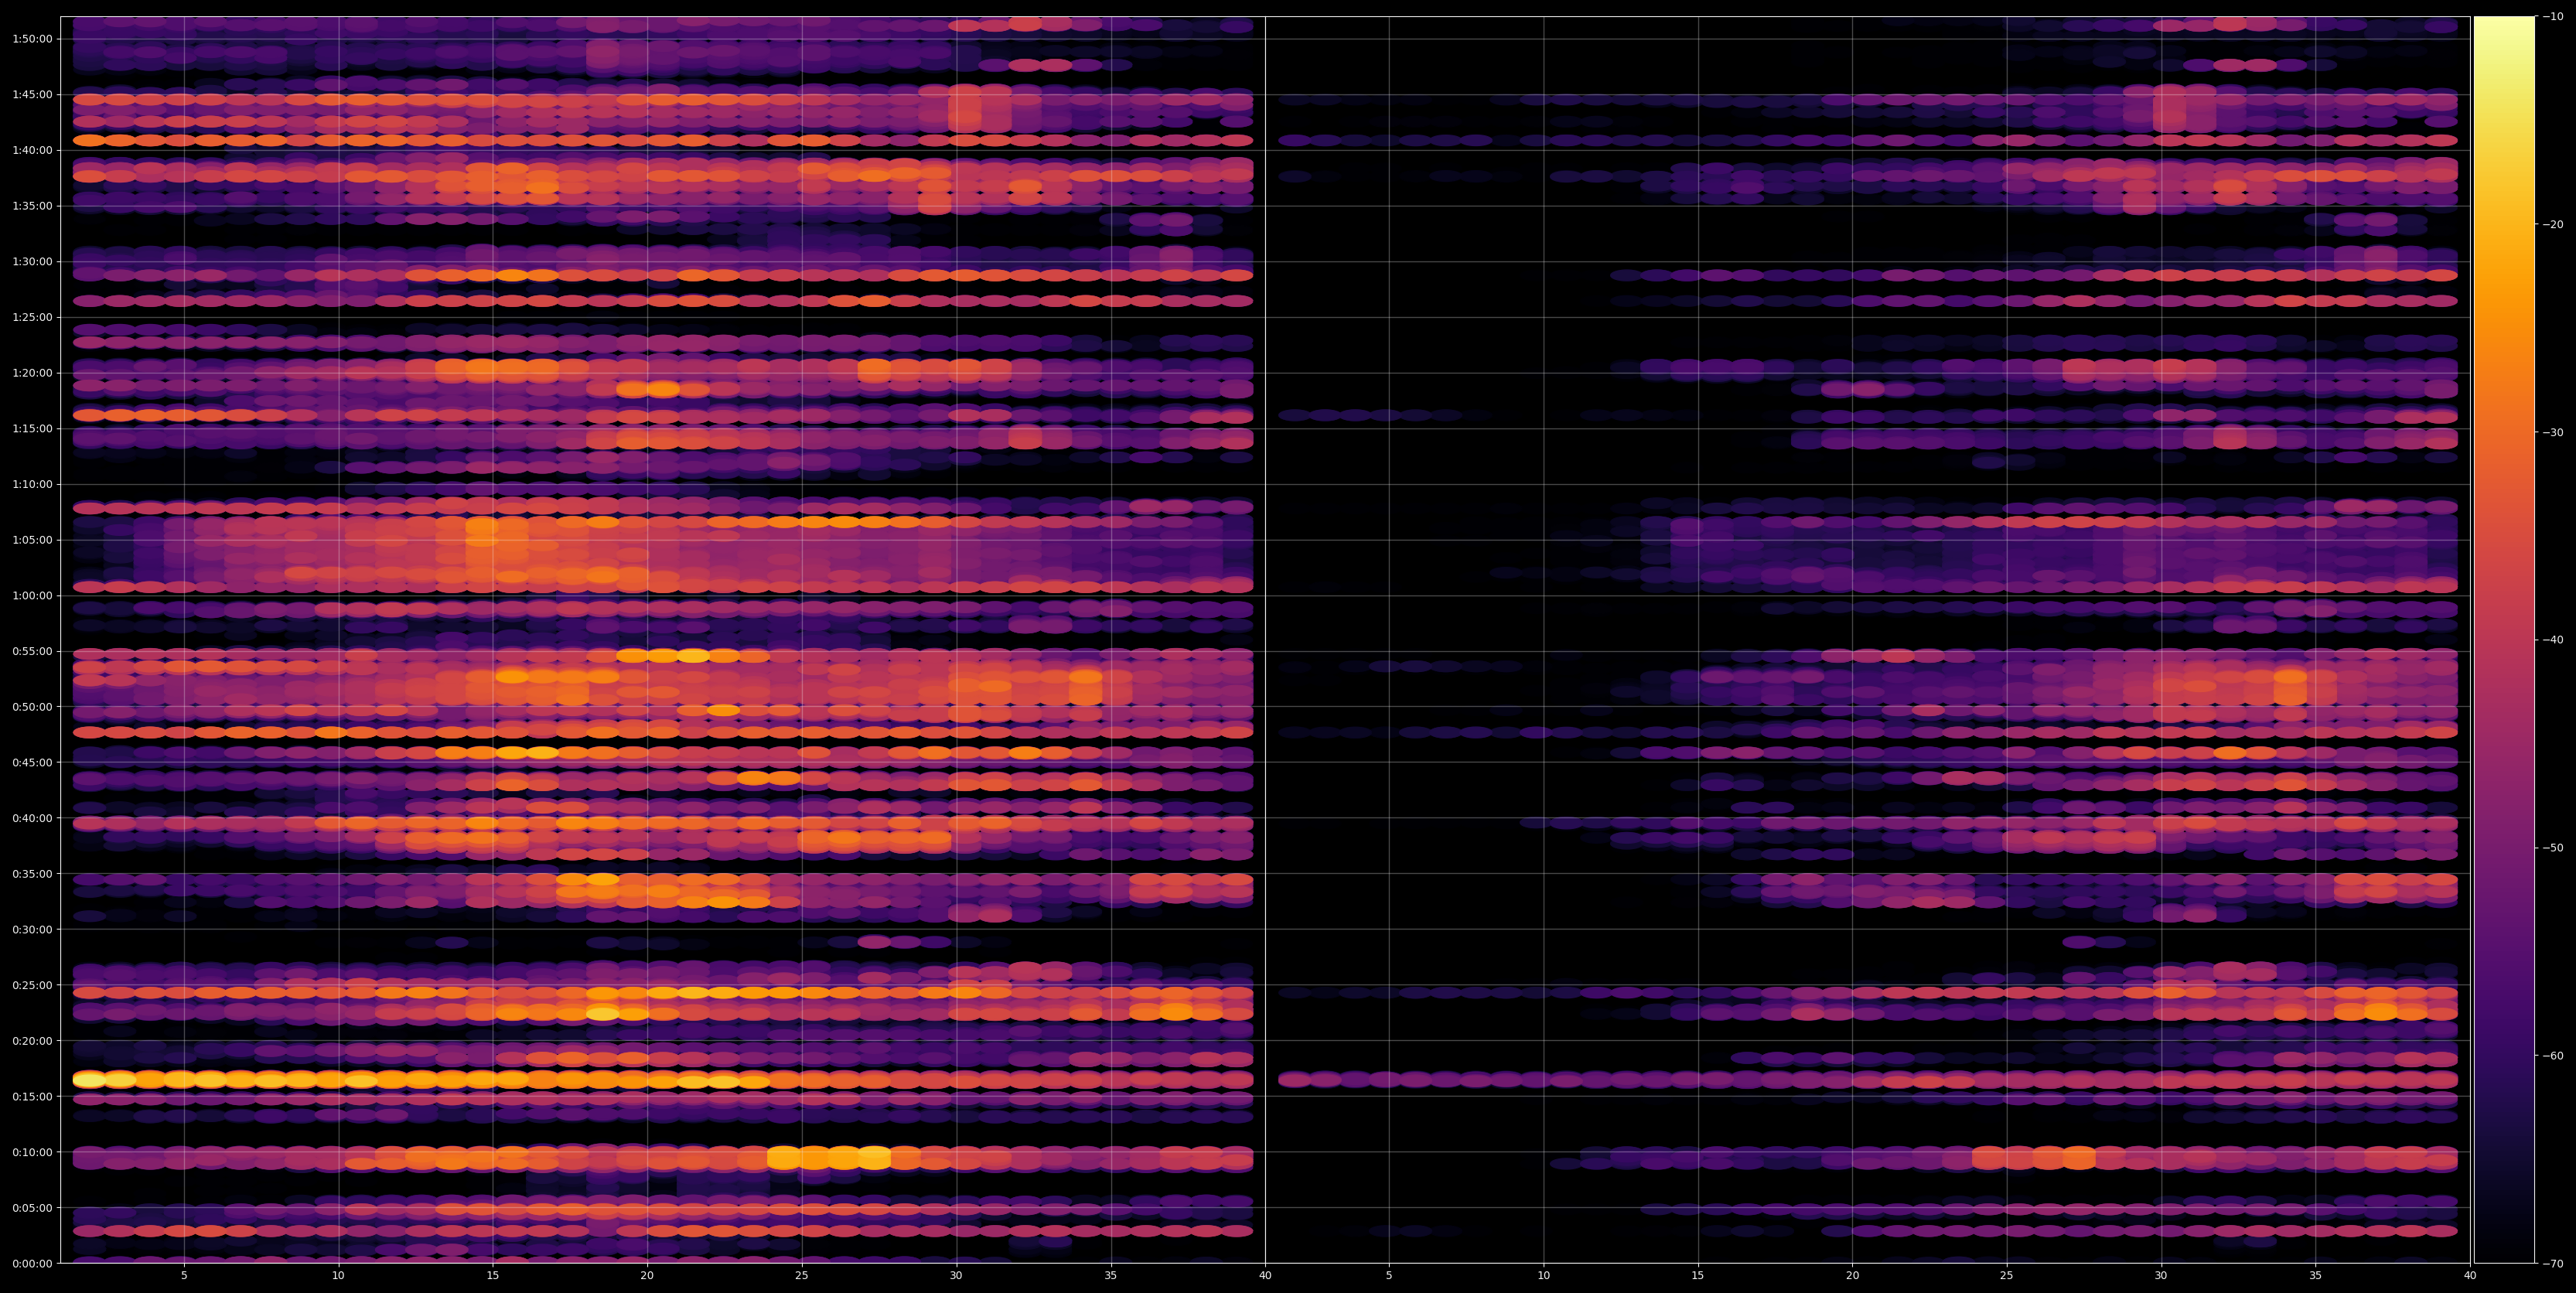Click the 1:35:00 time axis label

(32, 206)
